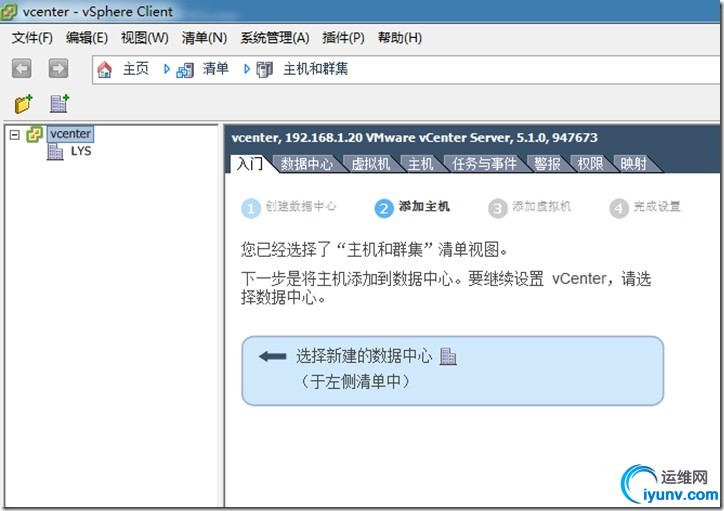Open the 文件(F) menu
724x511 pixels.
32,38
